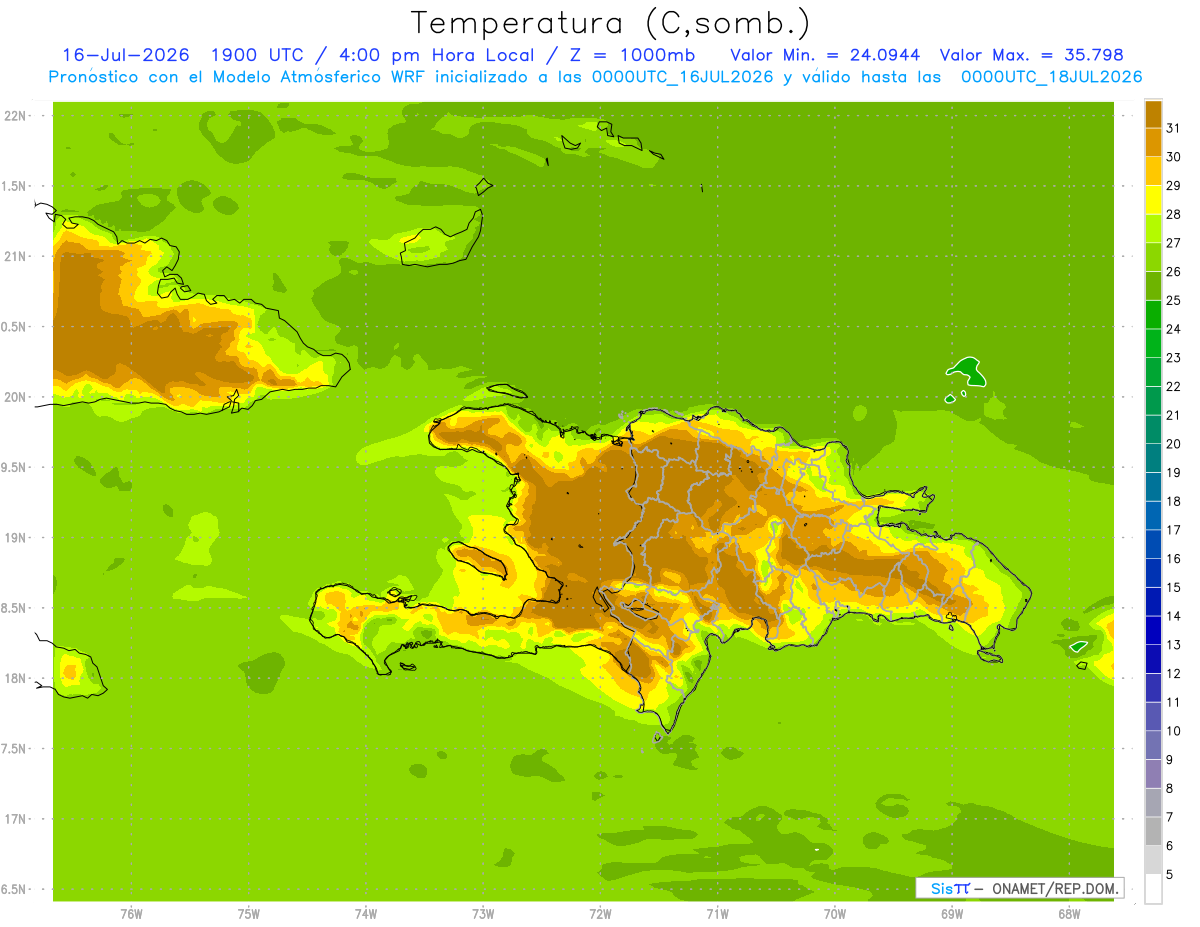Click the color scale label 20
The image size is (1200, 927).
(1173, 444)
